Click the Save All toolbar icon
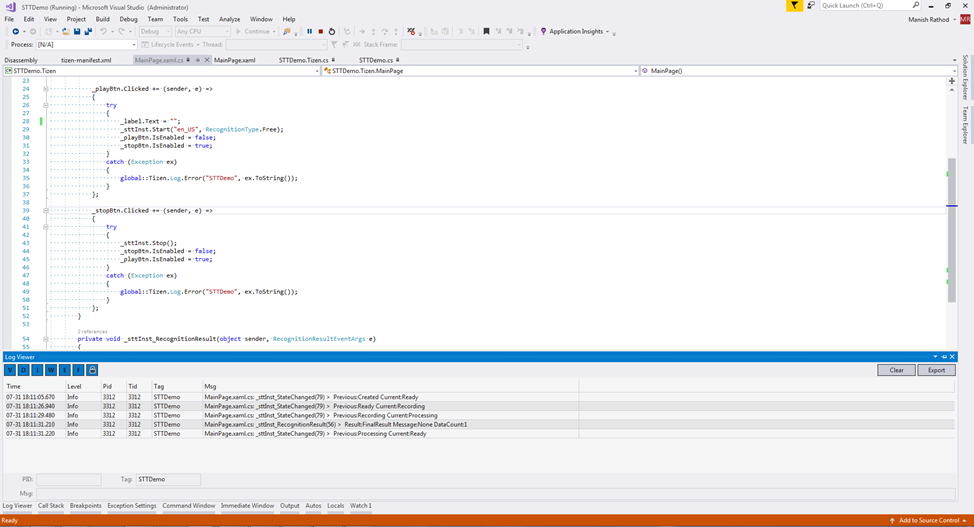974x527 pixels. (88, 31)
